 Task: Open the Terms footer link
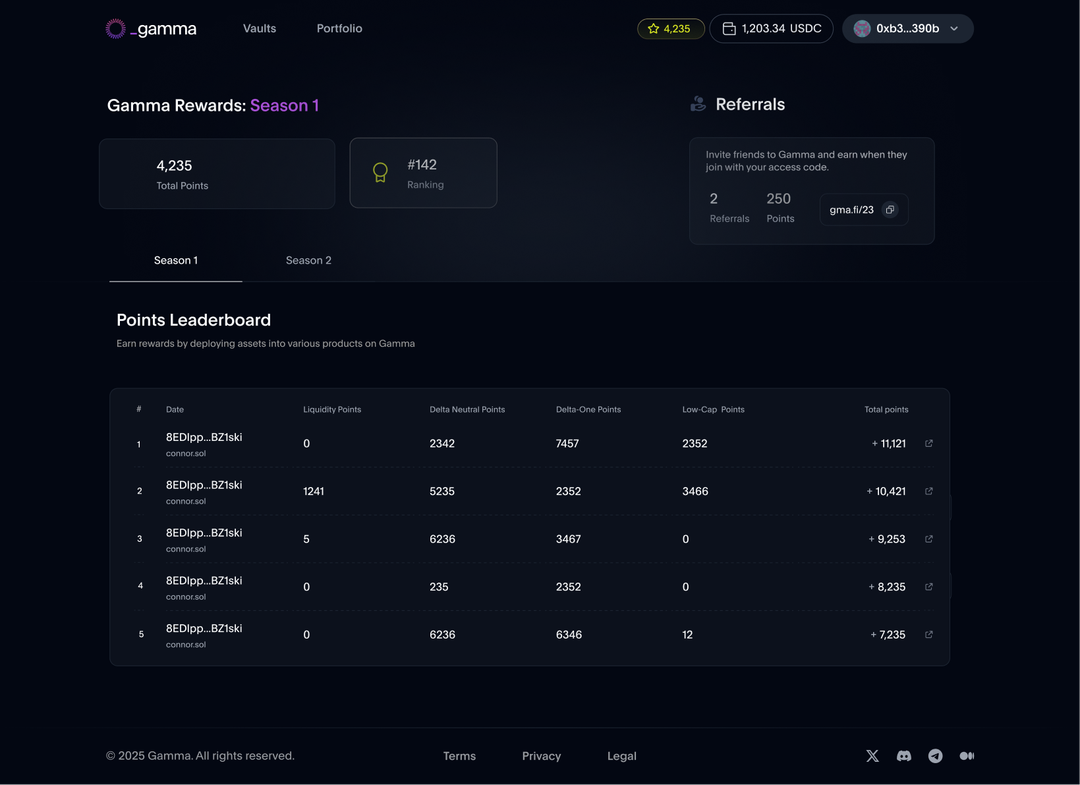click(x=459, y=756)
